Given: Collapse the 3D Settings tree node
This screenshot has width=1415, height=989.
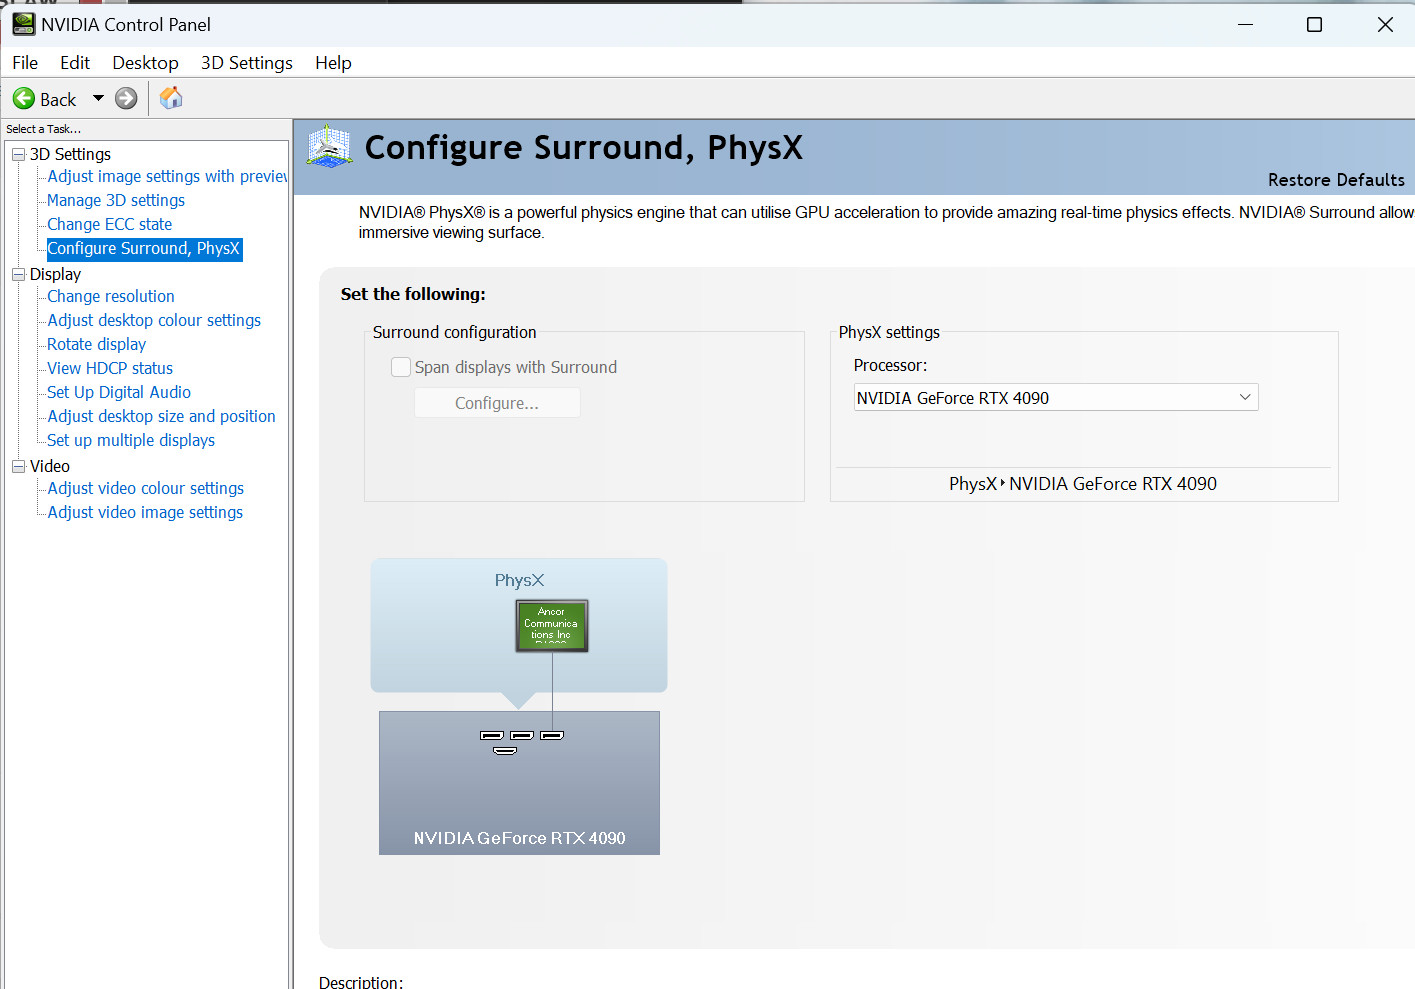Looking at the screenshot, I should [x=18, y=154].
